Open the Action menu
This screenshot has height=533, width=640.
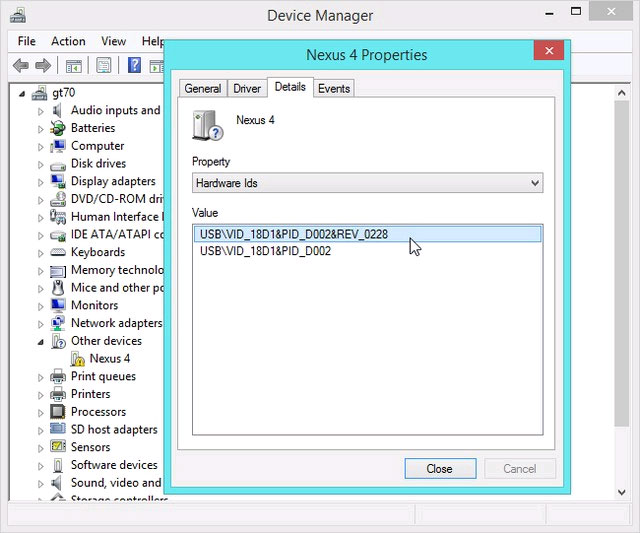(x=68, y=41)
